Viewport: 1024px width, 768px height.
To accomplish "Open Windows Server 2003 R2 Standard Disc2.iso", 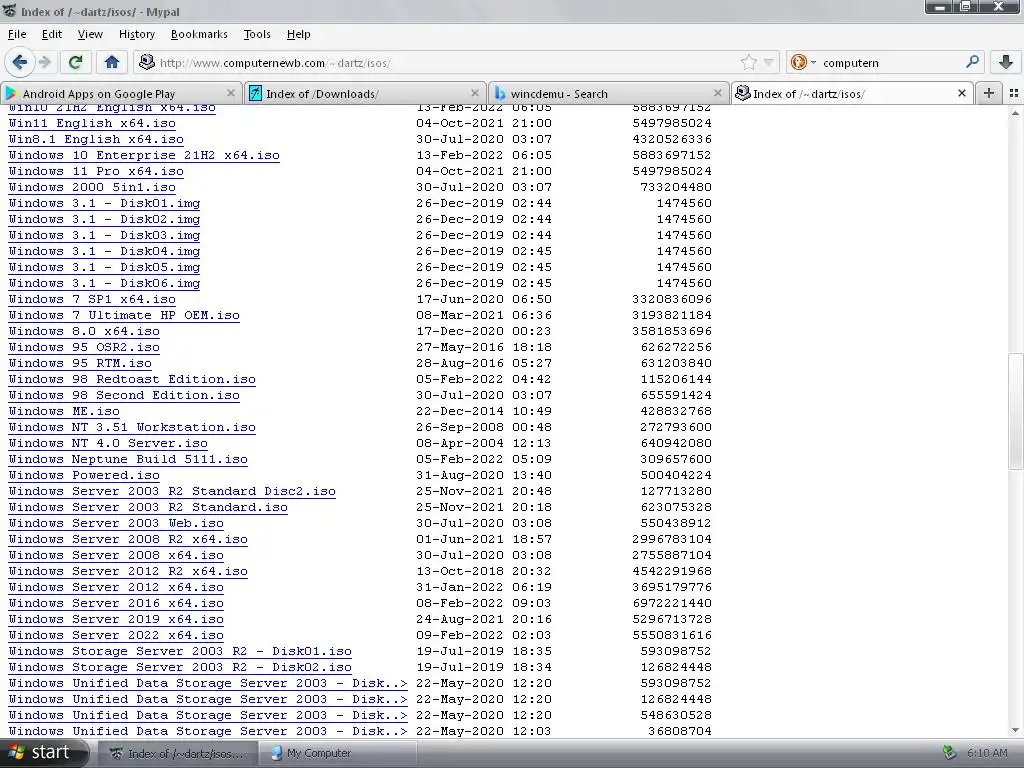I will click(172, 491).
